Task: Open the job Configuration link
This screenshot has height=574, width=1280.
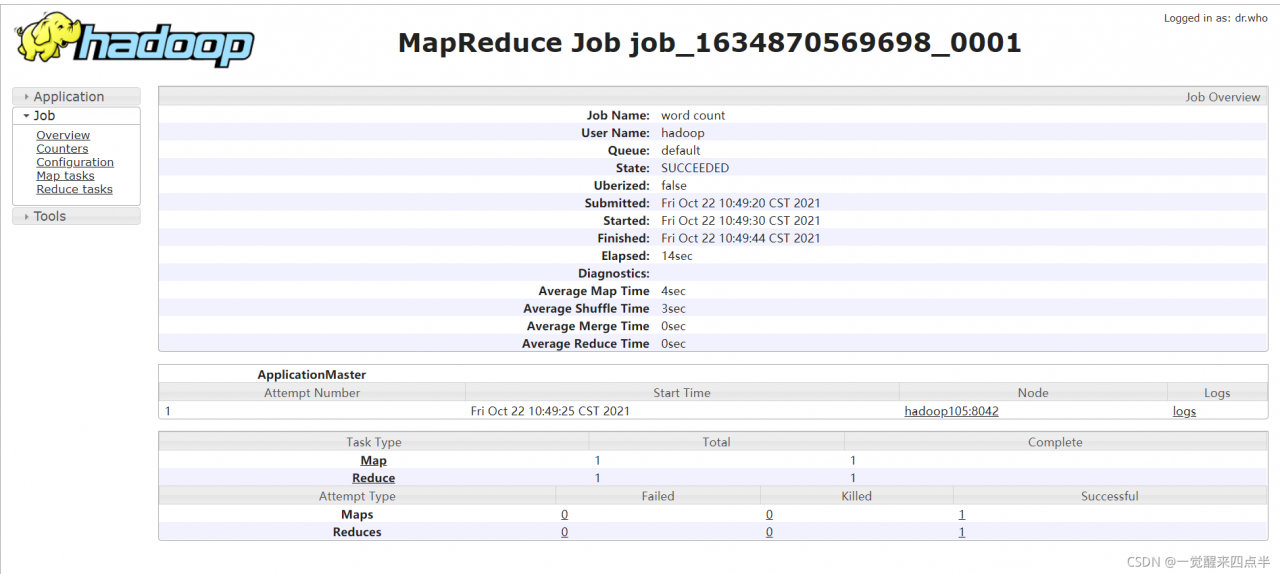Action: coord(75,162)
